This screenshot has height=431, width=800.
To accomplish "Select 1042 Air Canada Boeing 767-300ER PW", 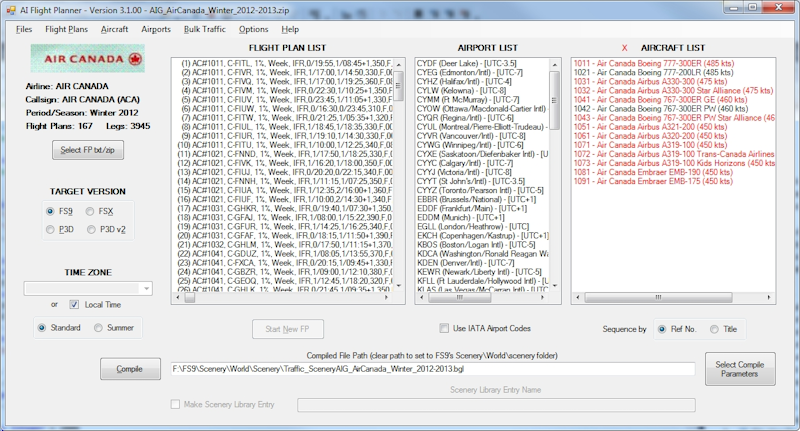I will pyautogui.click(x=661, y=109).
